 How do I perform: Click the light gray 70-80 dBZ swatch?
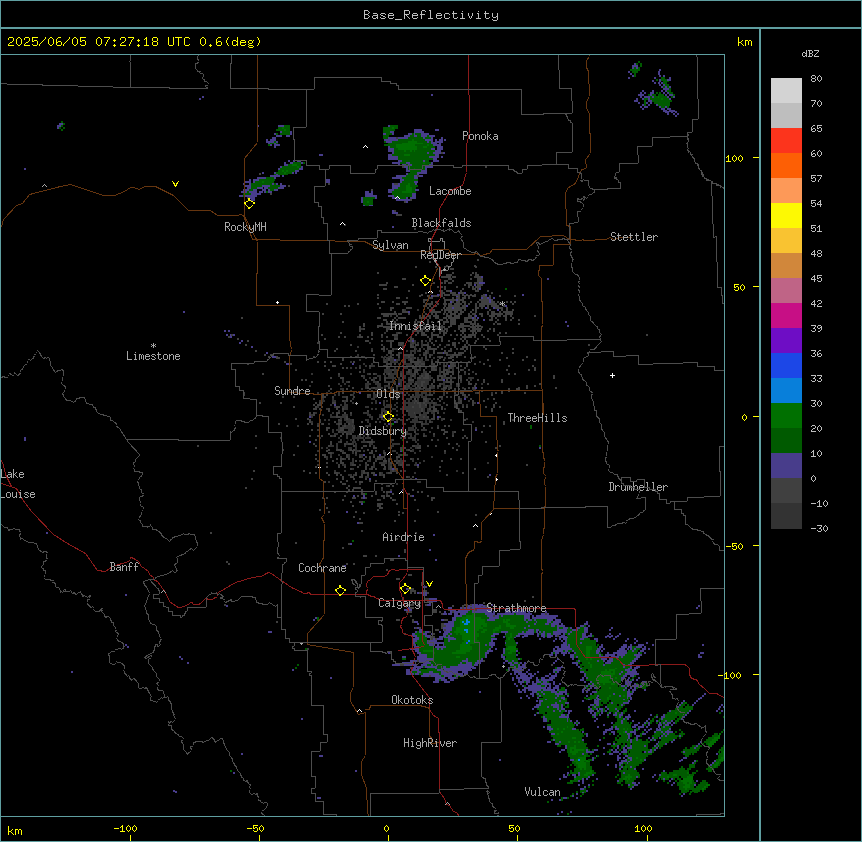[x=786, y=91]
